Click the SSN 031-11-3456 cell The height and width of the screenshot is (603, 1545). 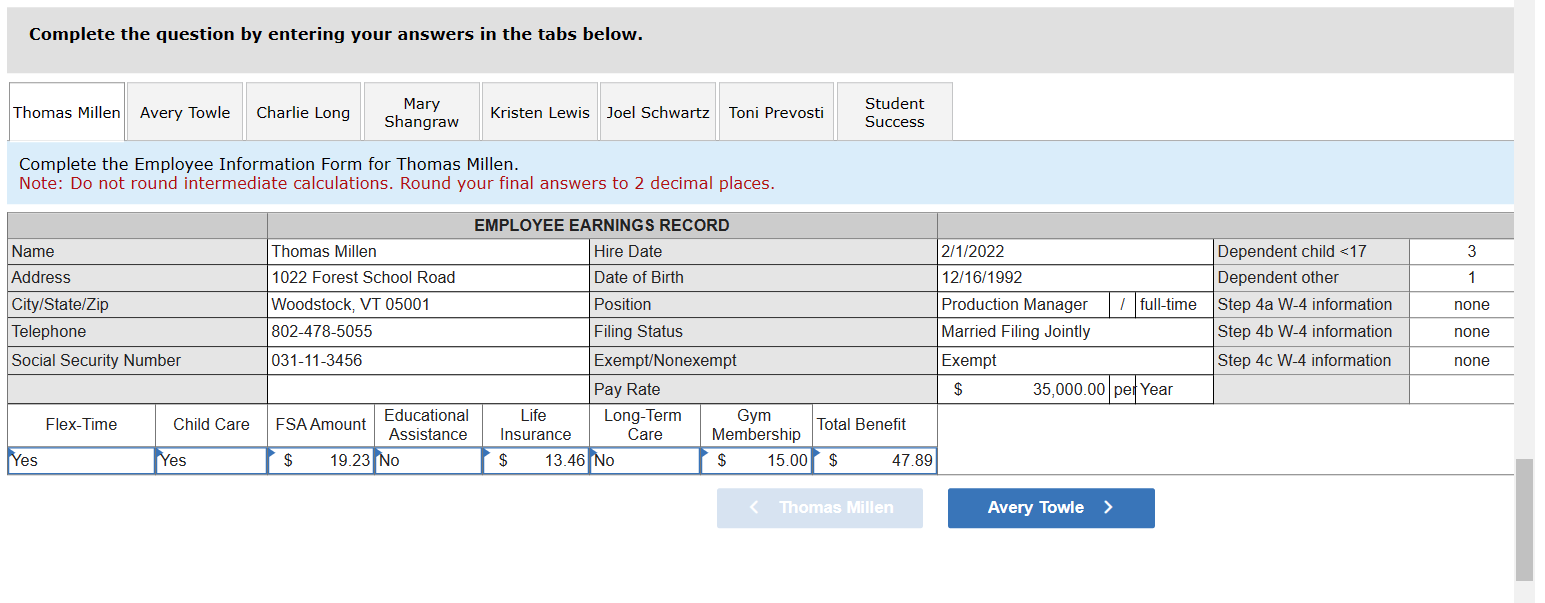click(430, 361)
